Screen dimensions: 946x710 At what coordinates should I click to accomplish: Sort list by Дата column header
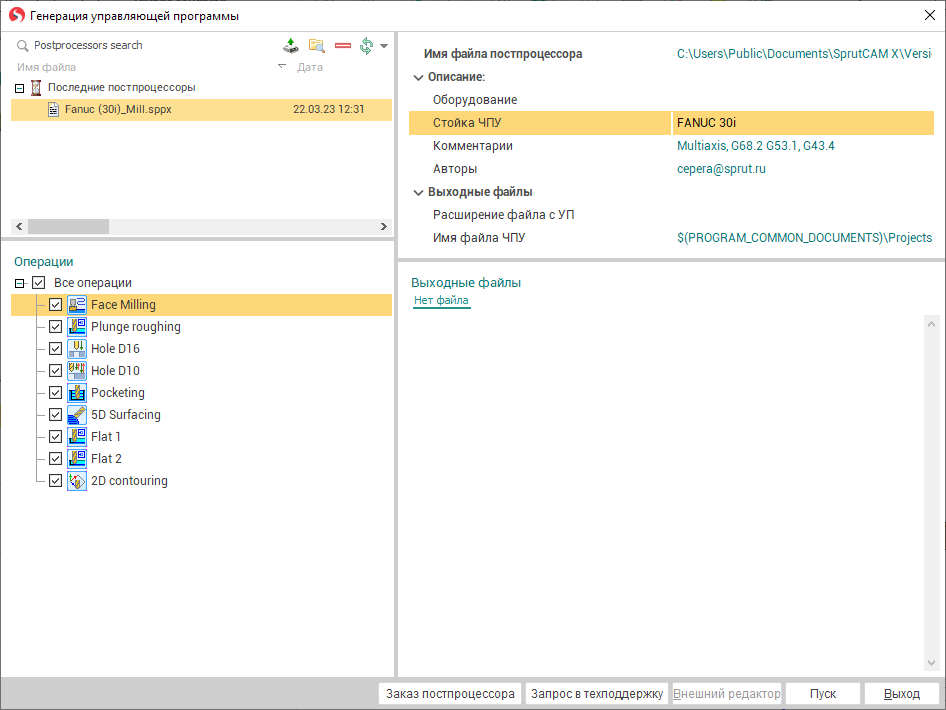[x=310, y=67]
